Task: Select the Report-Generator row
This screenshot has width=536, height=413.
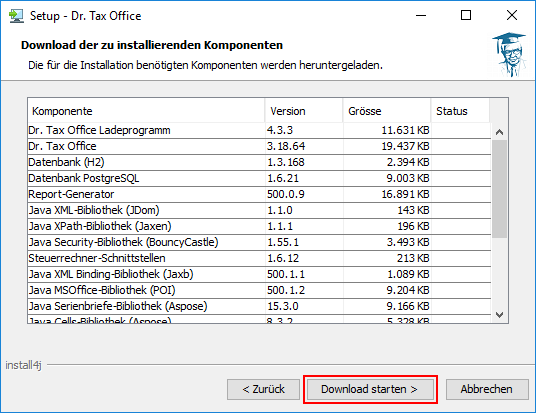Action: [x=259, y=194]
